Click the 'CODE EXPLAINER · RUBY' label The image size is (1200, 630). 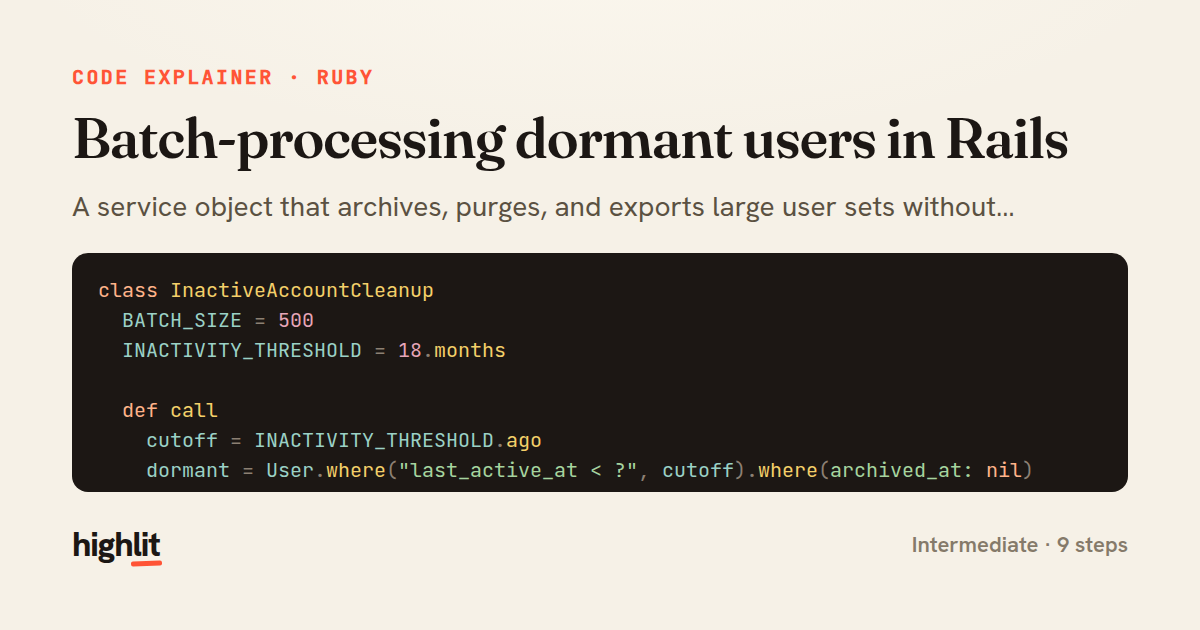click(x=223, y=78)
